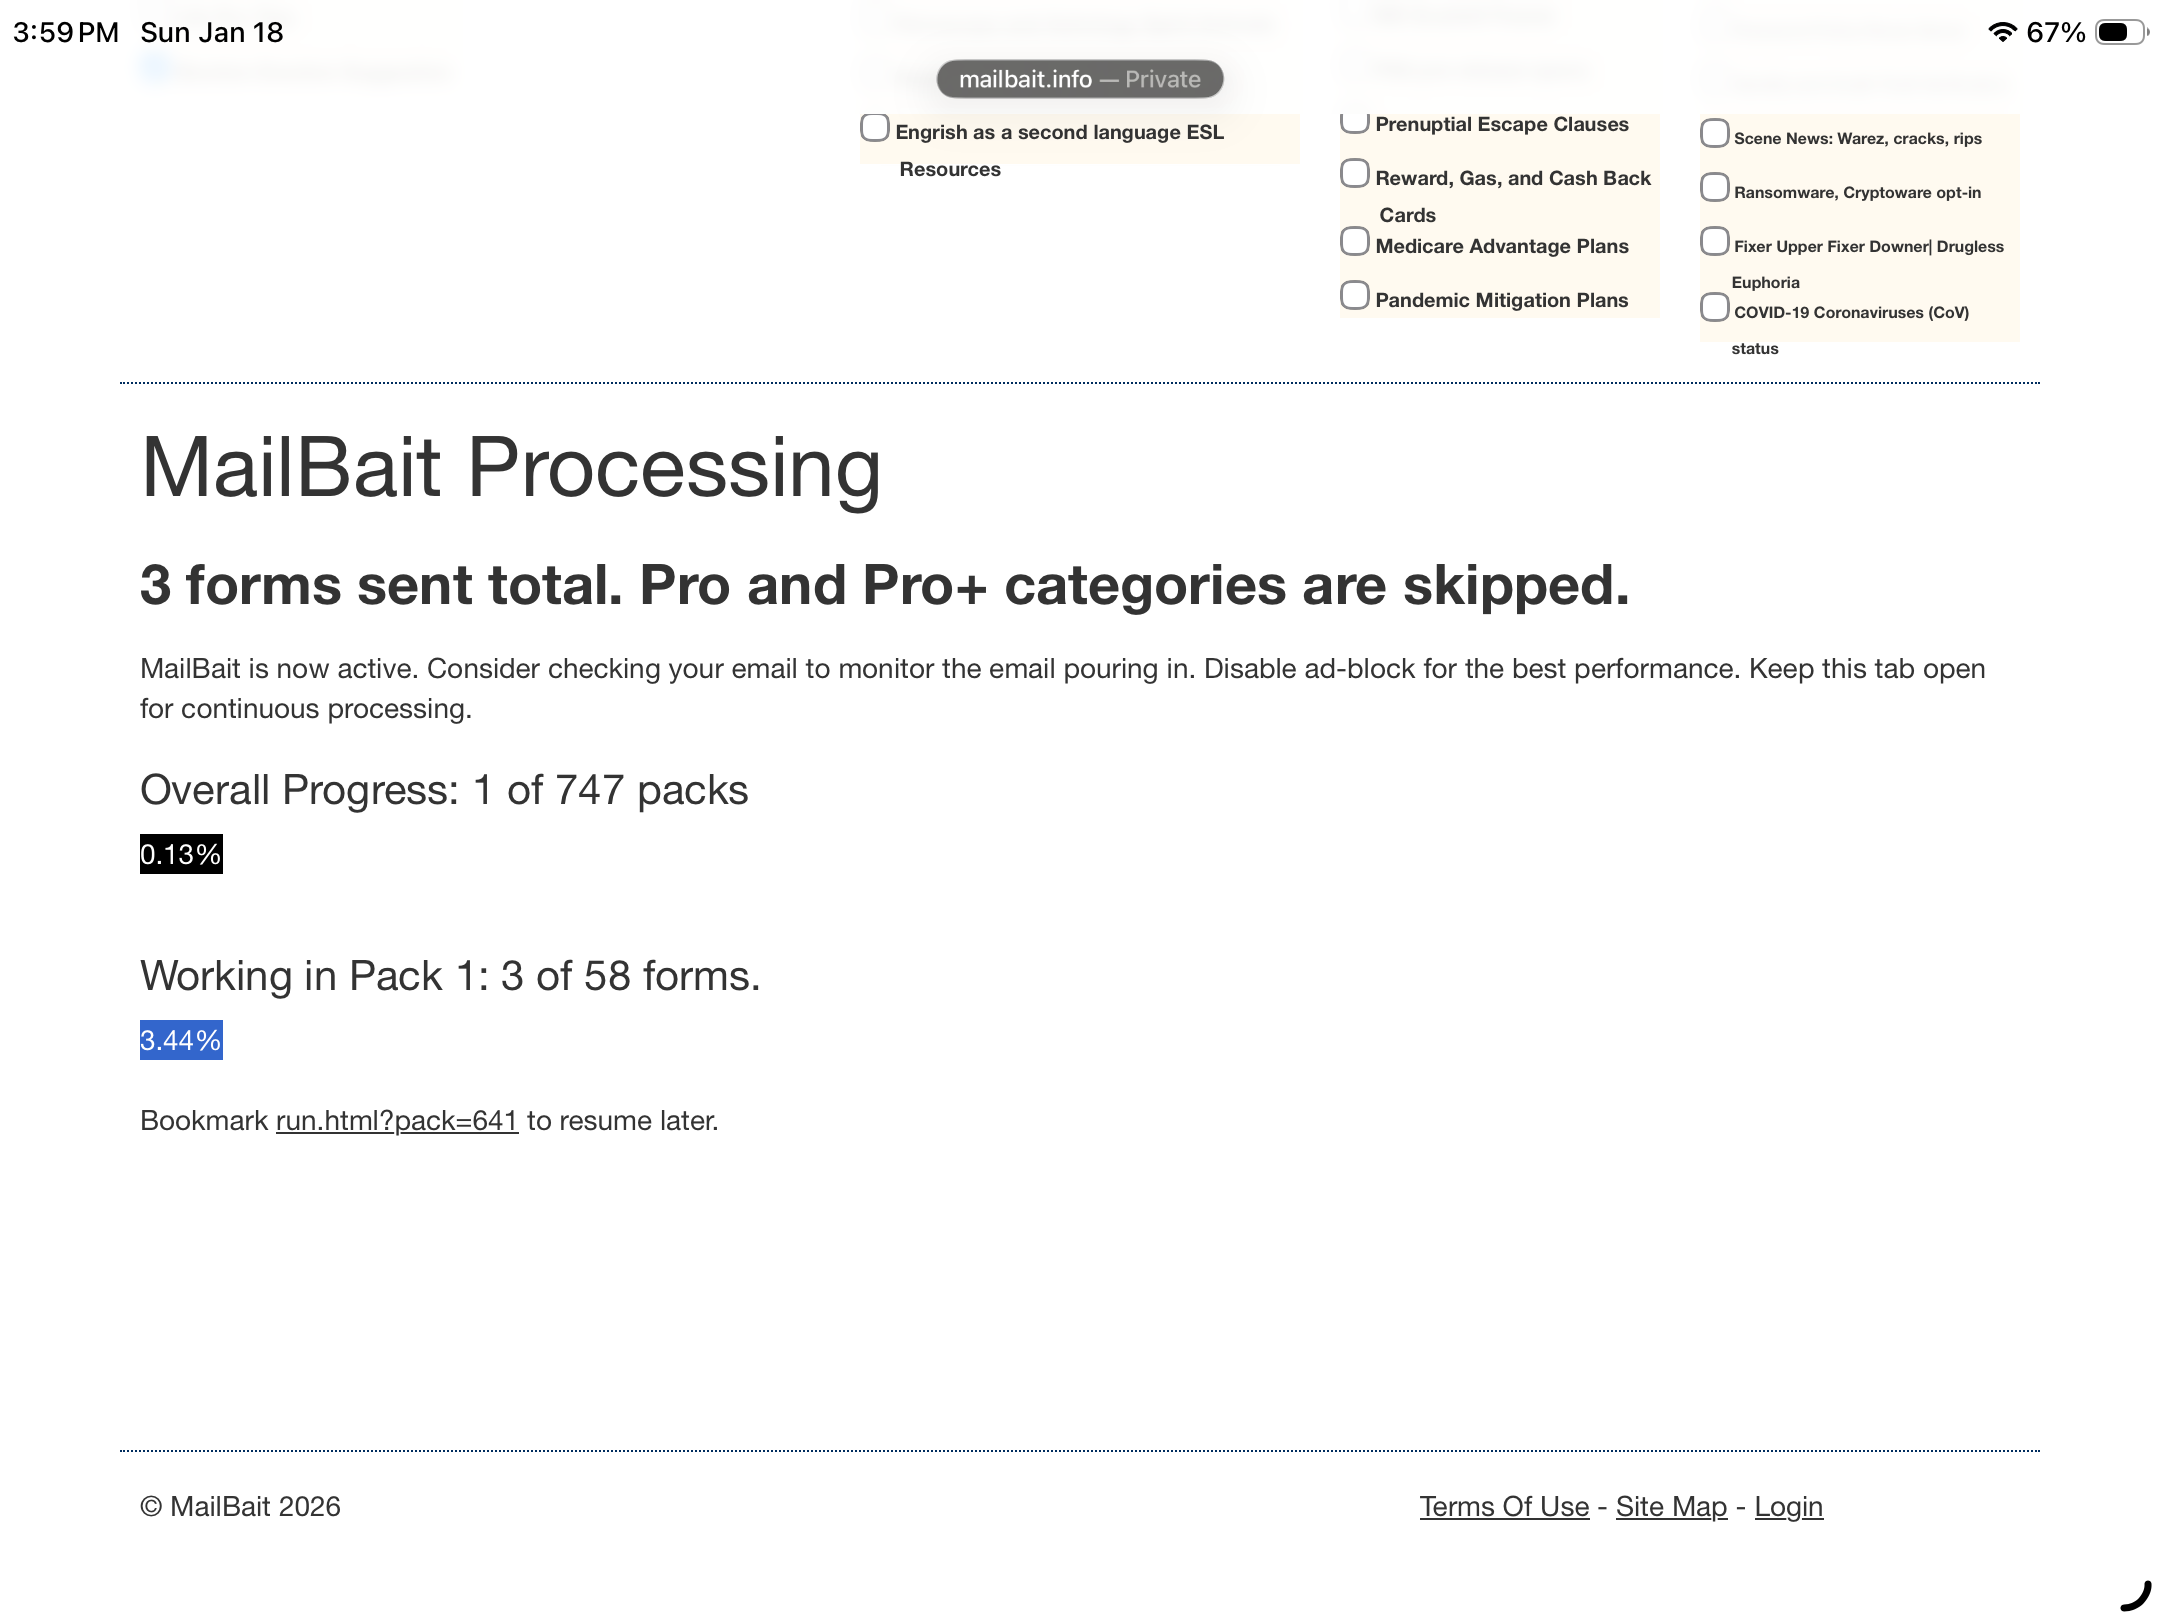The width and height of the screenshot is (2160, 1620).
Task: Tick the Fixer Upper Fixer Downer checkbox
Action: 1715,242
